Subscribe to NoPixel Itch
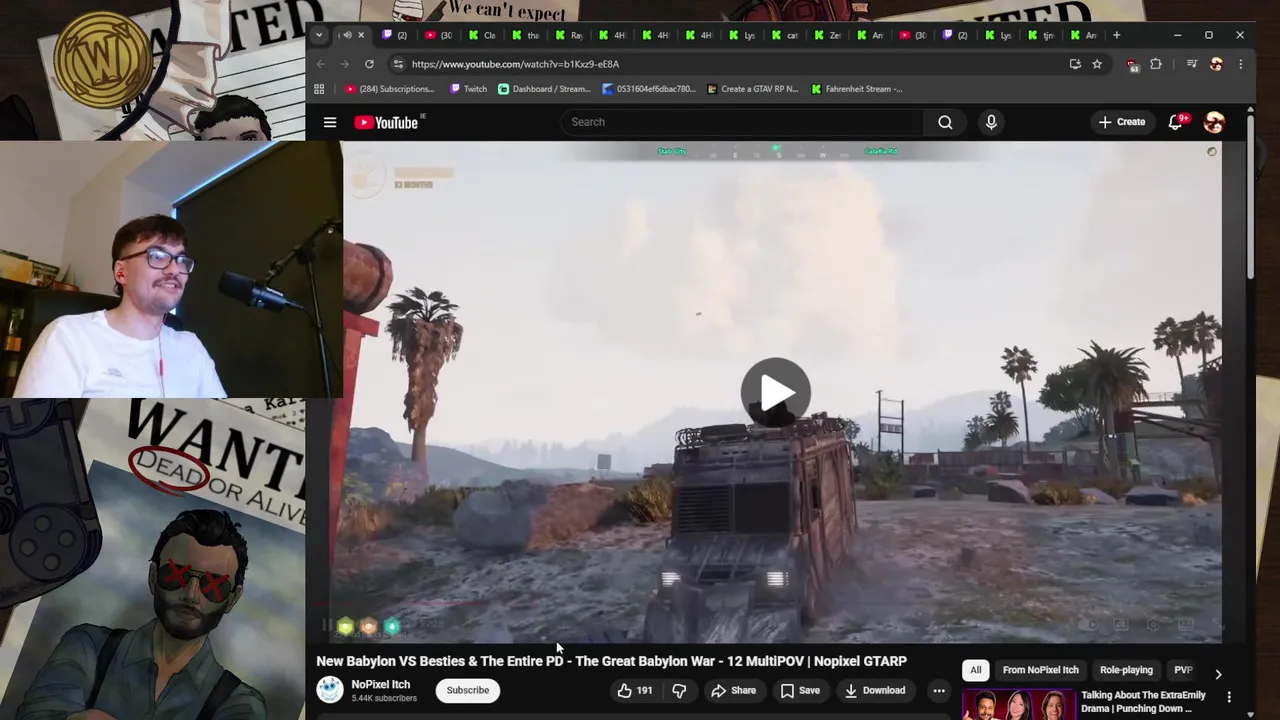The width and height of the screenshot is (1280, 720). (x=467, y=690)
